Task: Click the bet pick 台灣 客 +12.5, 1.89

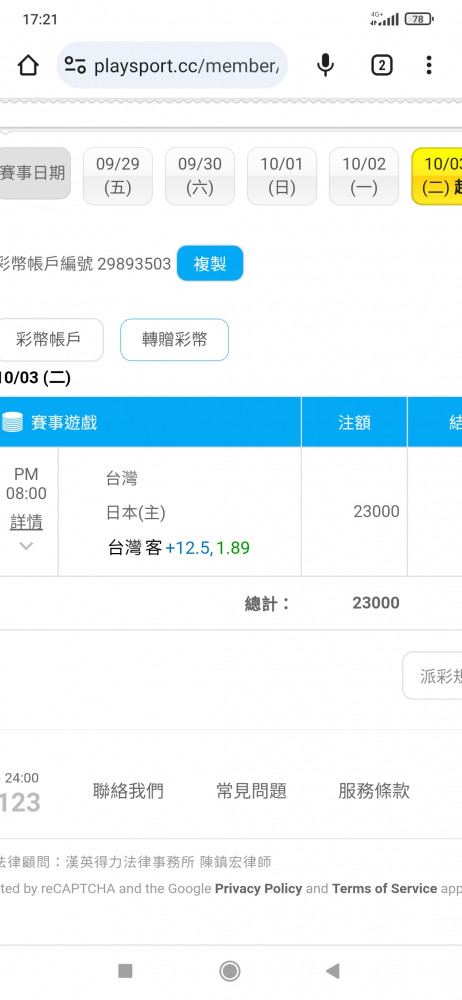Action: (179, 548)
